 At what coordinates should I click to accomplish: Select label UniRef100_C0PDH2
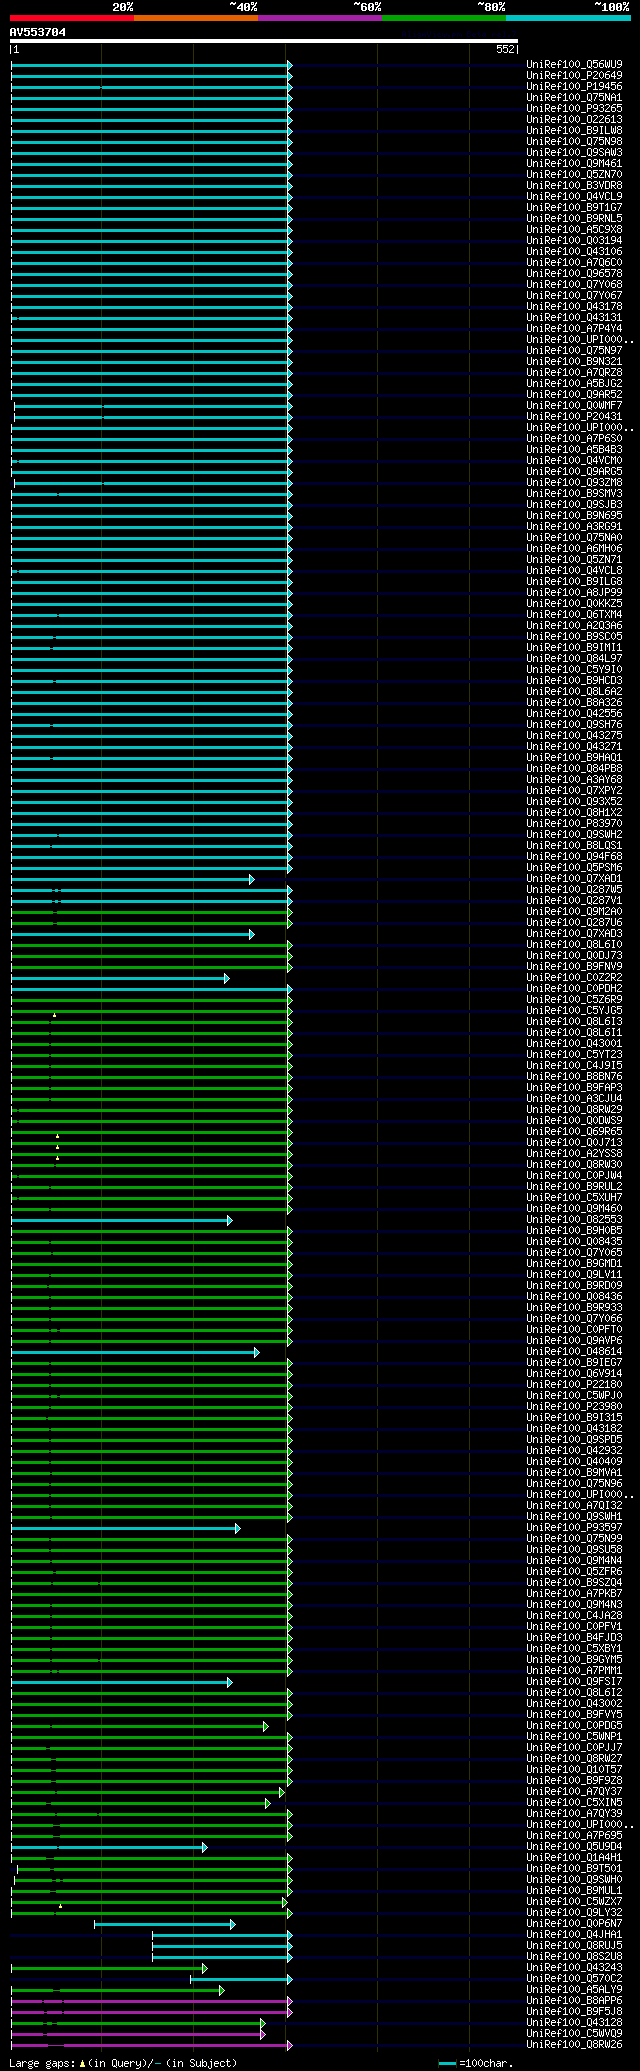pos(574,988)
